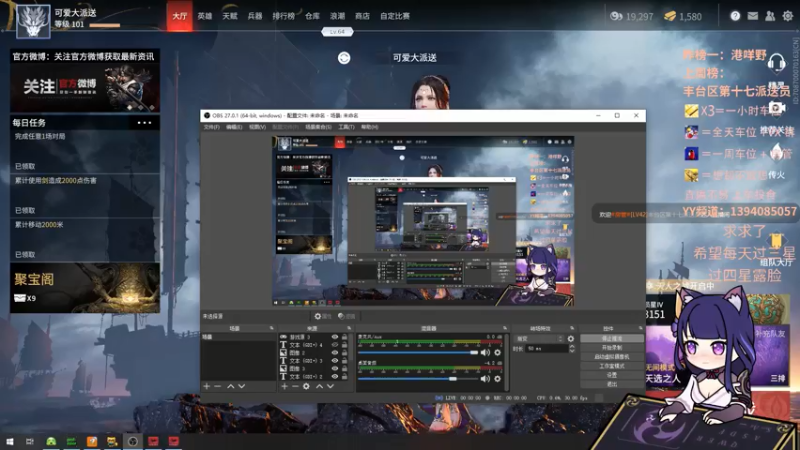Click the headset voice icon on right side
The image size is (800, 450).
click(776, 63)
